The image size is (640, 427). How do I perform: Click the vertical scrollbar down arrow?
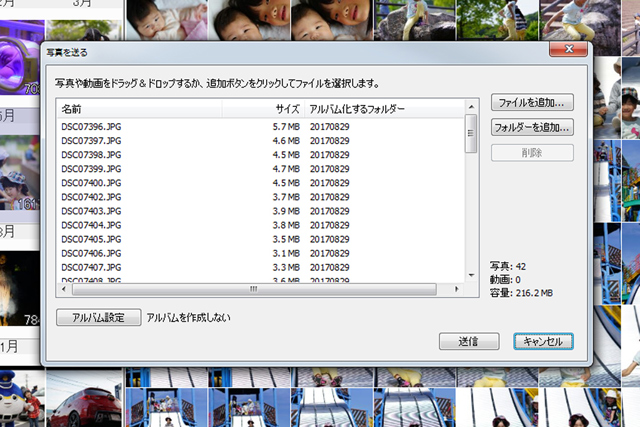tap(470, 275)
